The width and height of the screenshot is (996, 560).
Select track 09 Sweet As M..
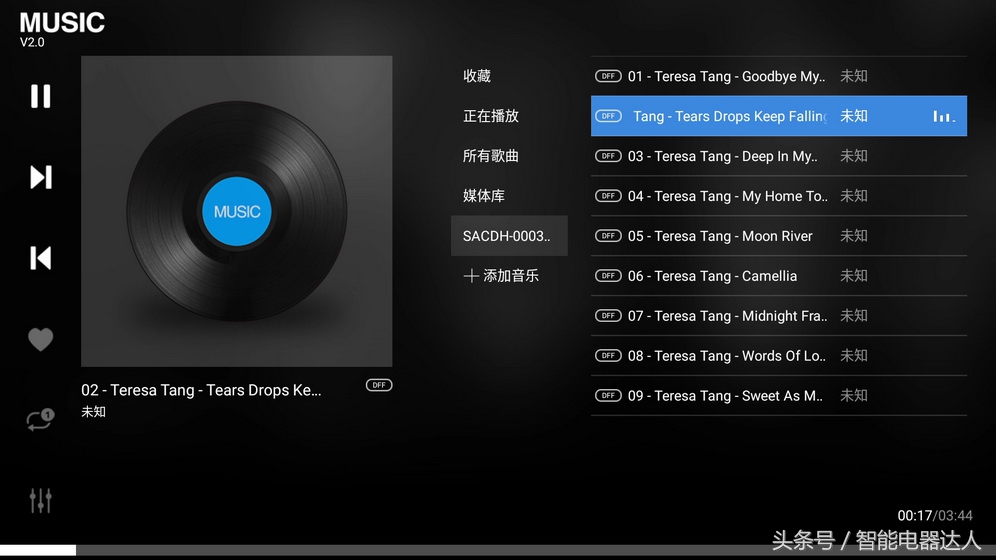(779, 396)
